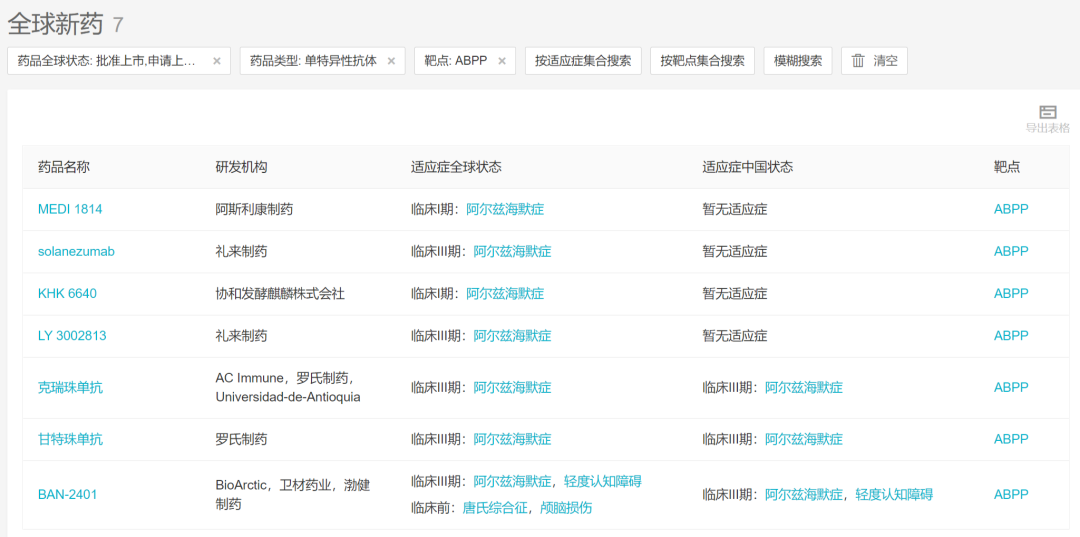Screen dimensions: 1080x537
Task: Click ABPP target in BAN-2401 row
Action: [1011, 494]
